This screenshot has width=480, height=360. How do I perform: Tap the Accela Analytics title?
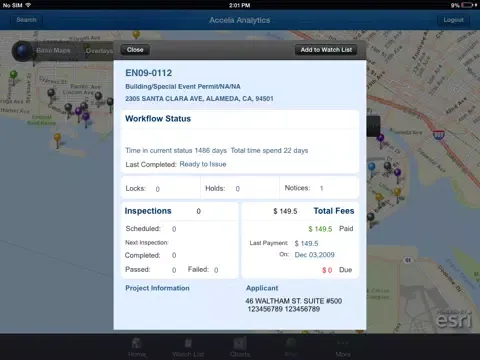(x=240, y=20)
